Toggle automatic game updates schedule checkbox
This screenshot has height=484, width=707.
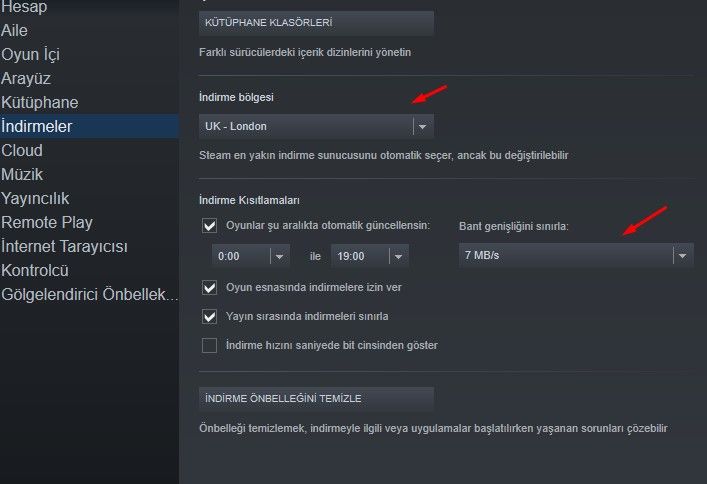(209, 226)
